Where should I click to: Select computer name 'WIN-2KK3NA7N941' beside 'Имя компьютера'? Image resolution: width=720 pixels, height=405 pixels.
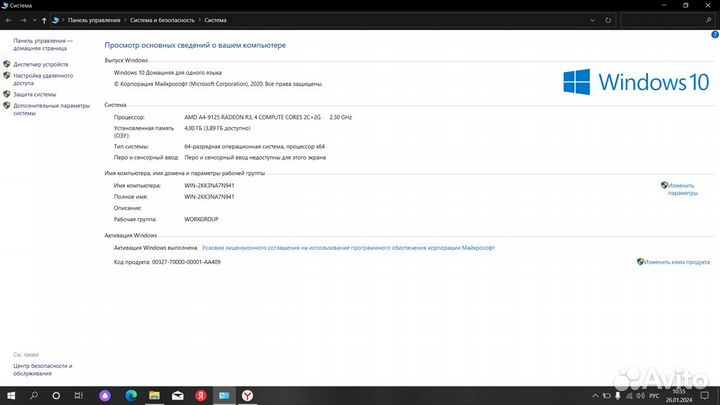pos(209,186)
